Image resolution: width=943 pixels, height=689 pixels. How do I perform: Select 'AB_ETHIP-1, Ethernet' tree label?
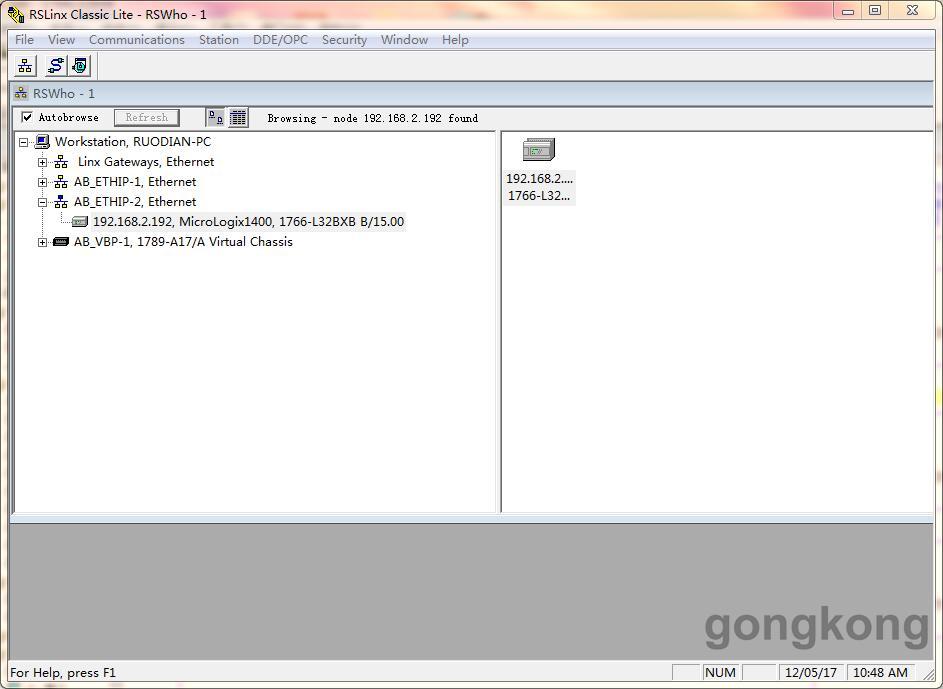tap(135, 182)
